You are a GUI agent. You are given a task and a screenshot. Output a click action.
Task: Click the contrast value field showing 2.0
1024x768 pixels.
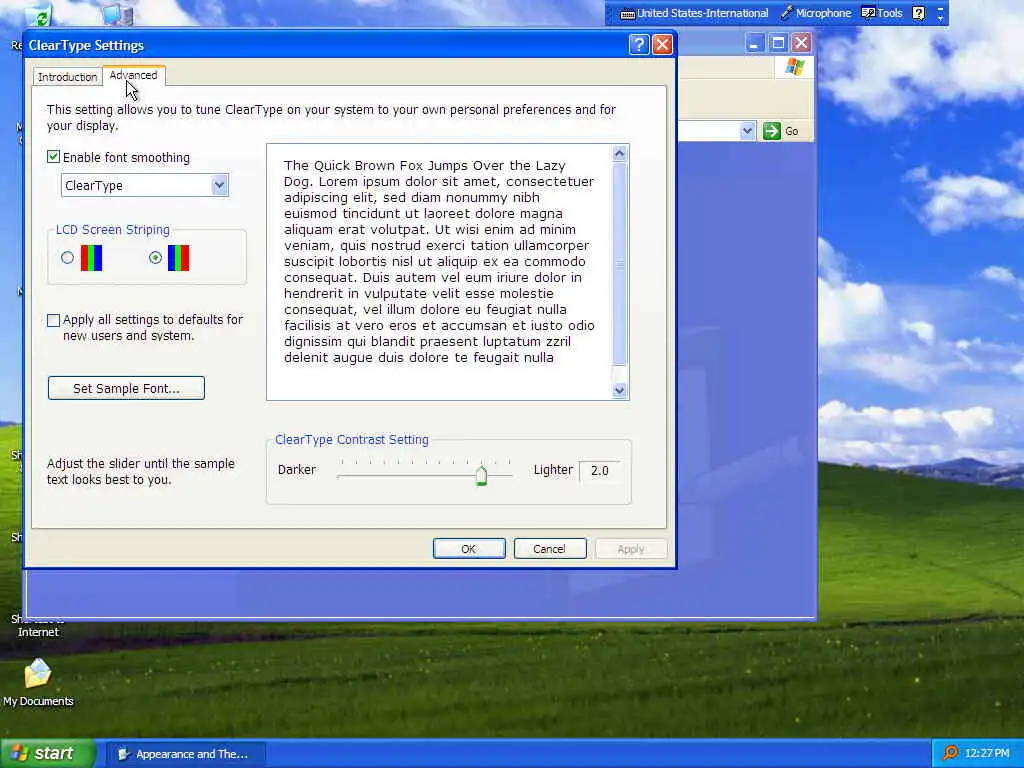600,471
